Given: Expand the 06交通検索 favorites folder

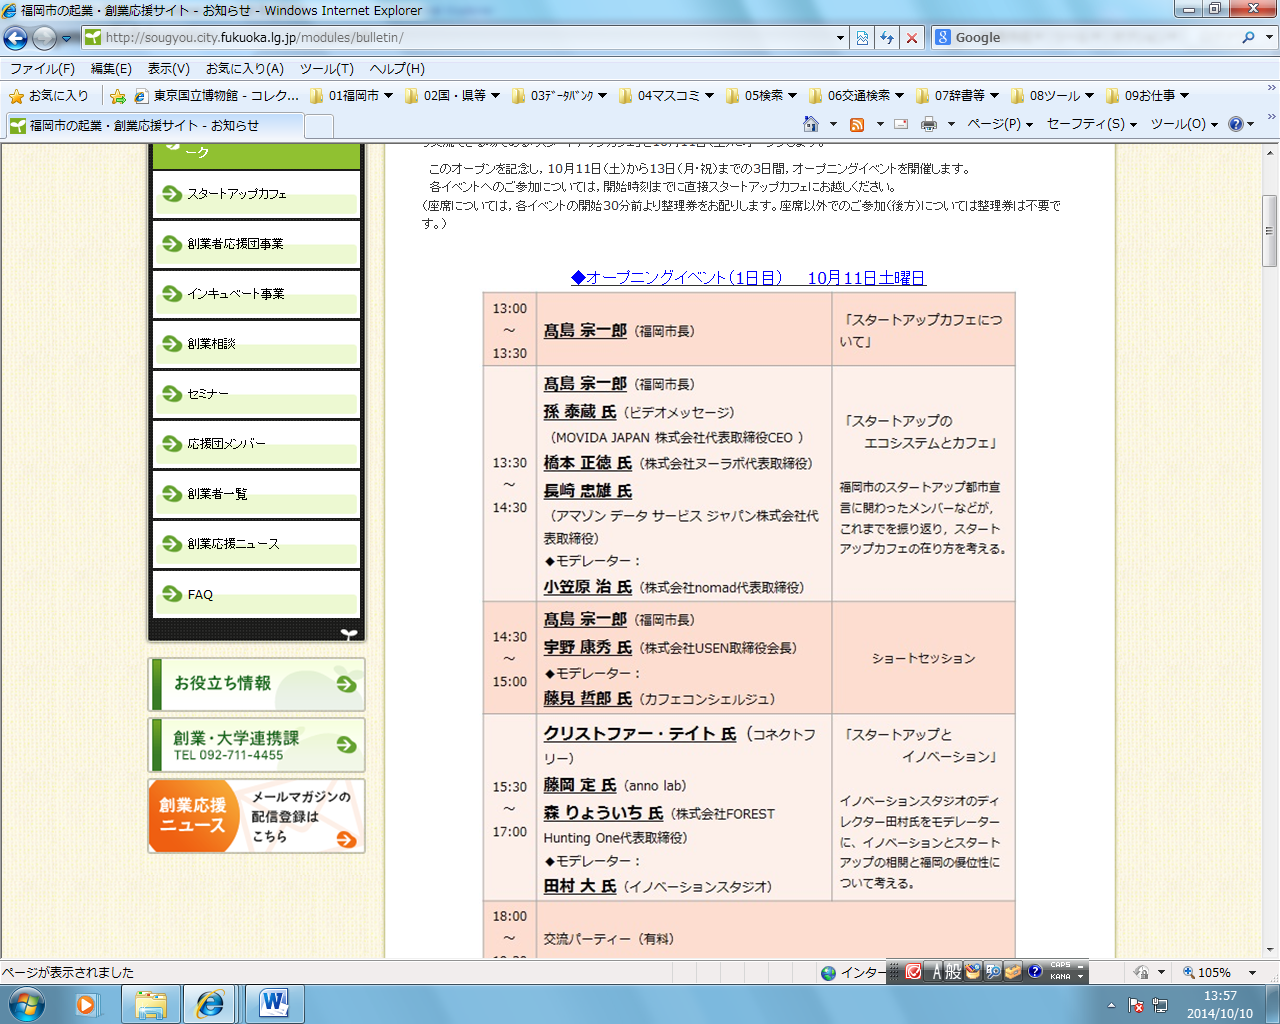Looking at the screenshot, I should [858, 96].
